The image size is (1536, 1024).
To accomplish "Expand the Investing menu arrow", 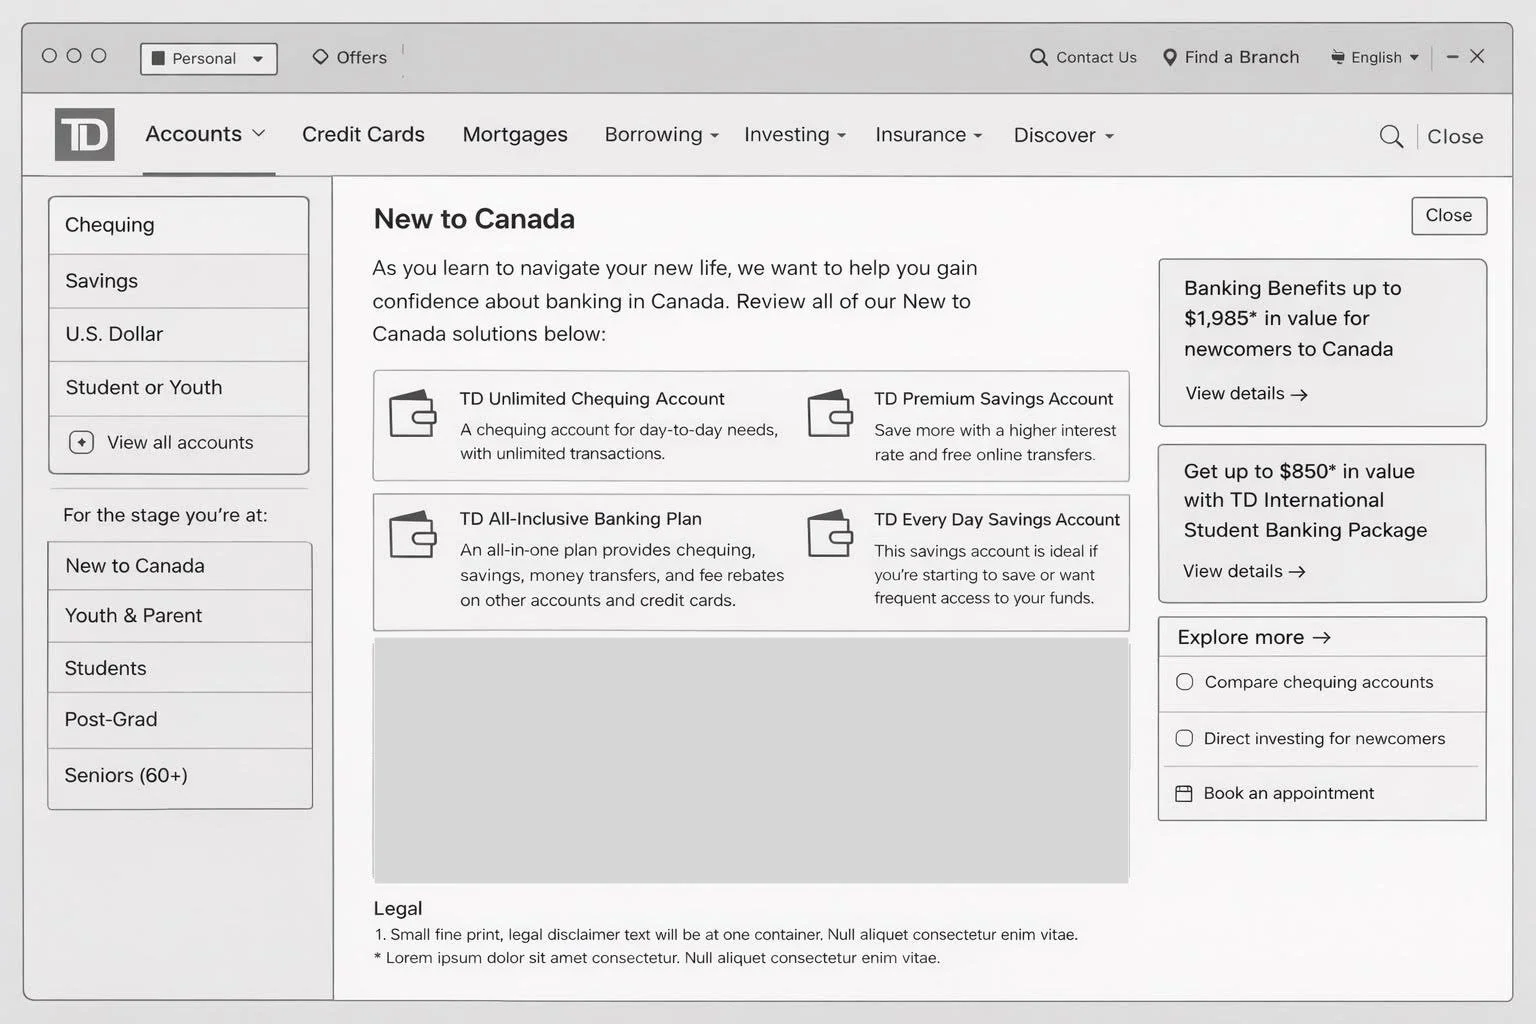I will [x=841, y=136].
